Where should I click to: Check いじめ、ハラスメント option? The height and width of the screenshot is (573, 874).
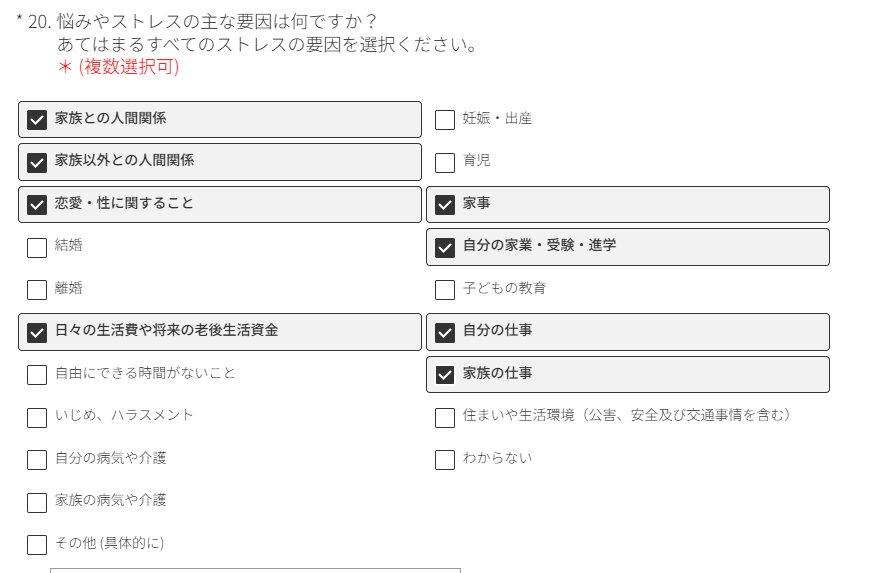click(37, 417)
